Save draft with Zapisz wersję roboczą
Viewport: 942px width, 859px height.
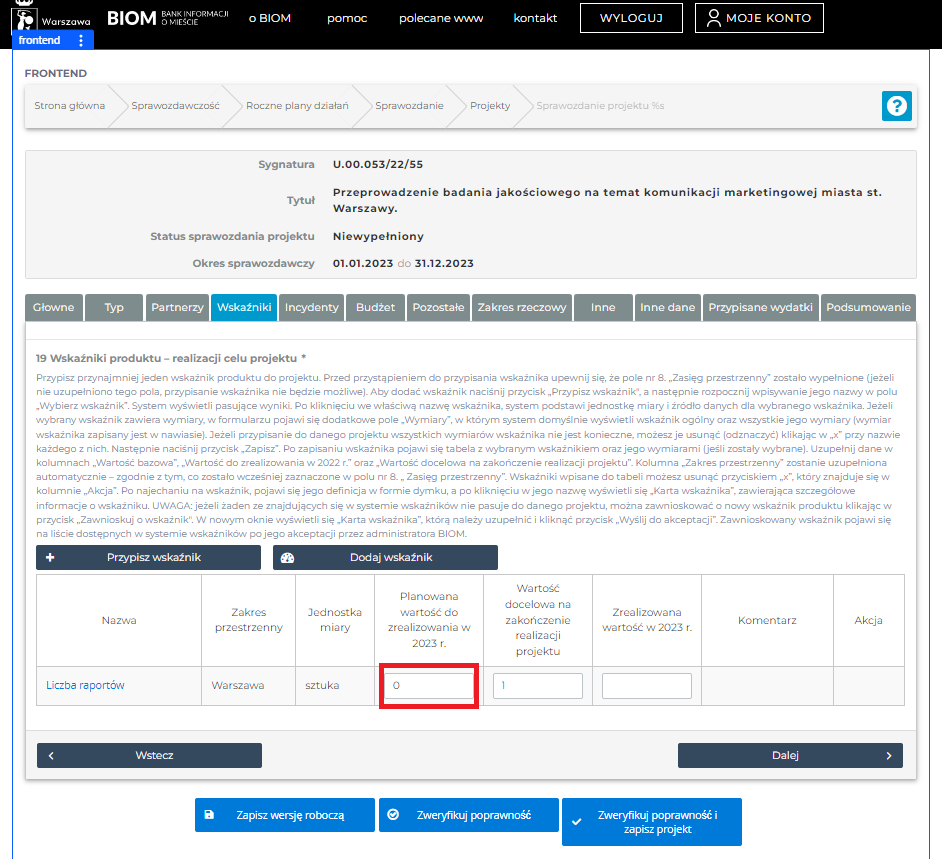pyautogui.click(x=284, y=815)
